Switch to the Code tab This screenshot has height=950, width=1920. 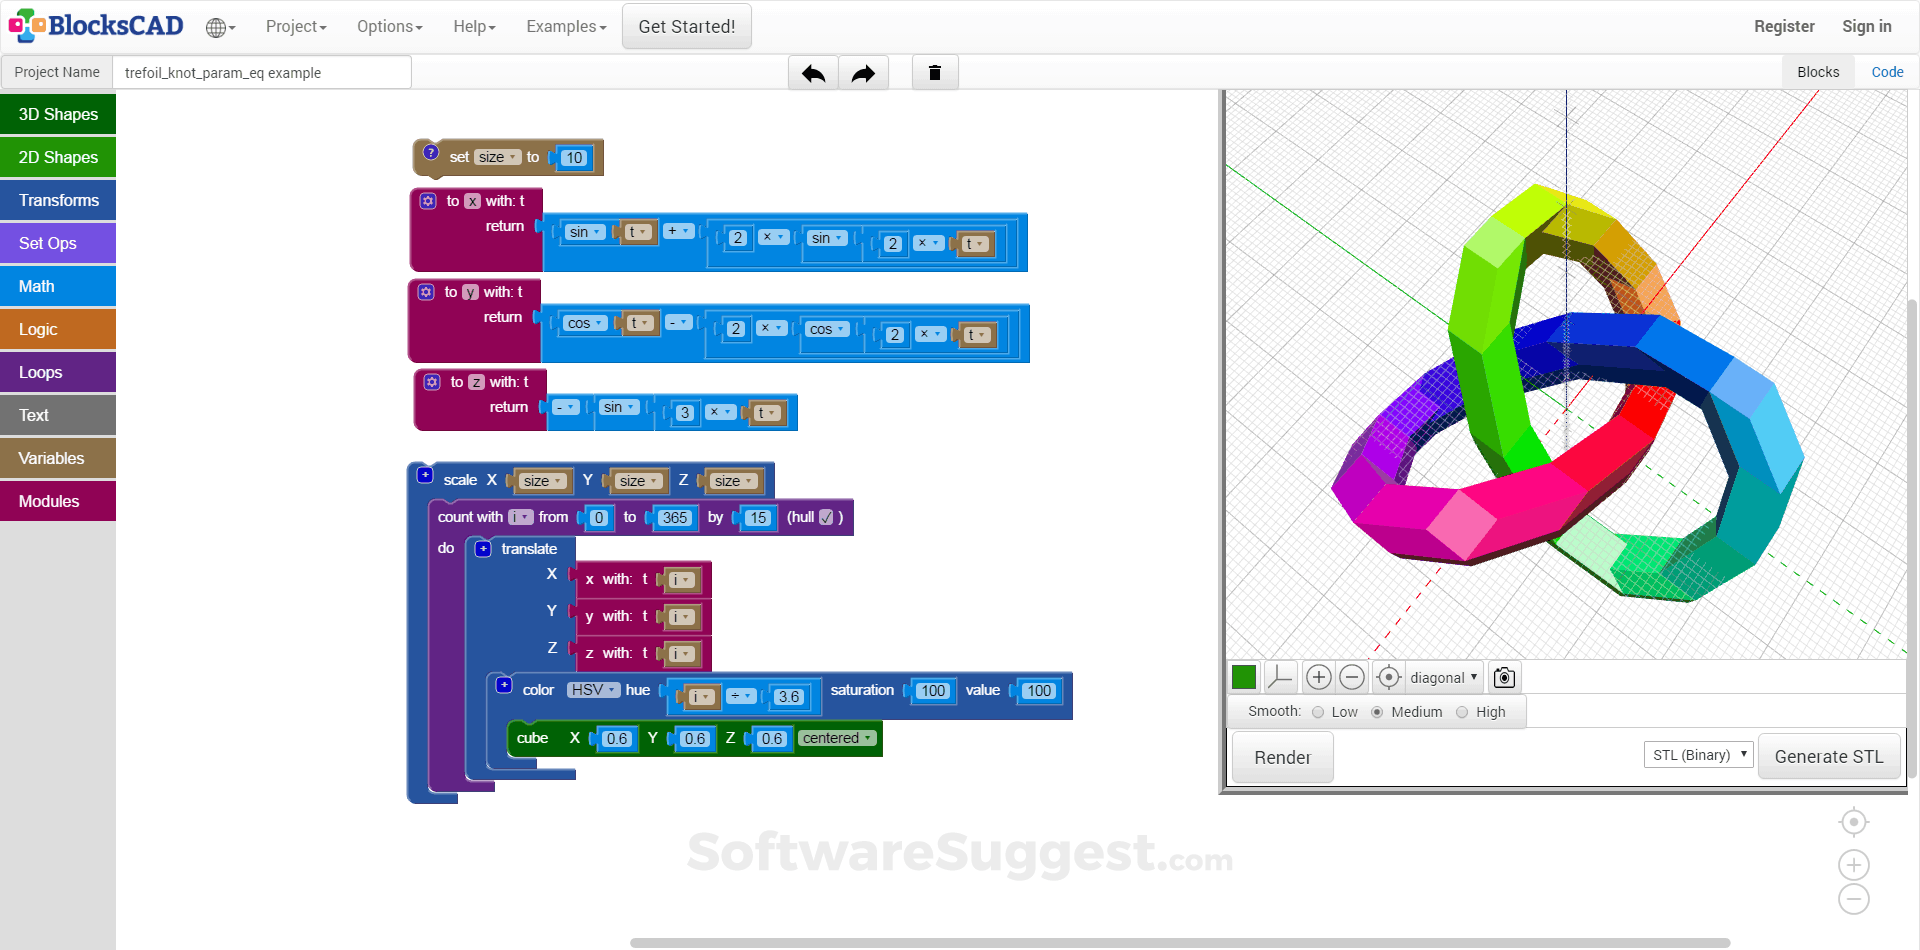[1887, 71]
